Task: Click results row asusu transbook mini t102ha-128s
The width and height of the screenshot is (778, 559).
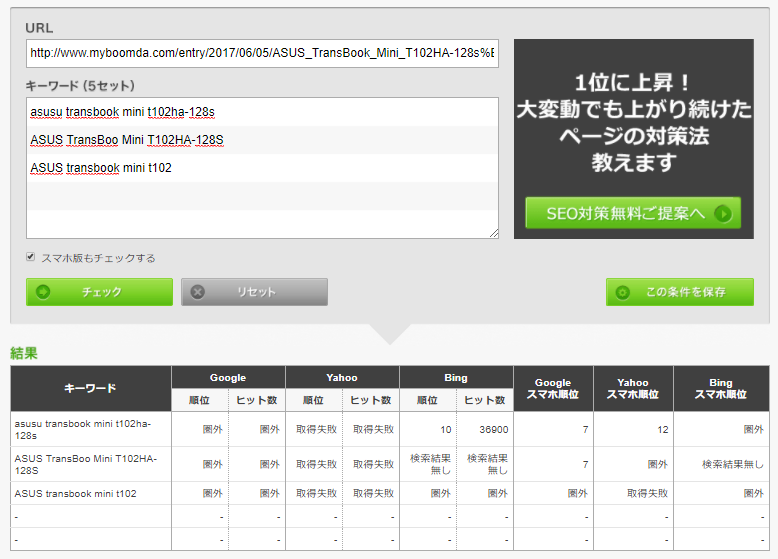Action: pos(389,430)
